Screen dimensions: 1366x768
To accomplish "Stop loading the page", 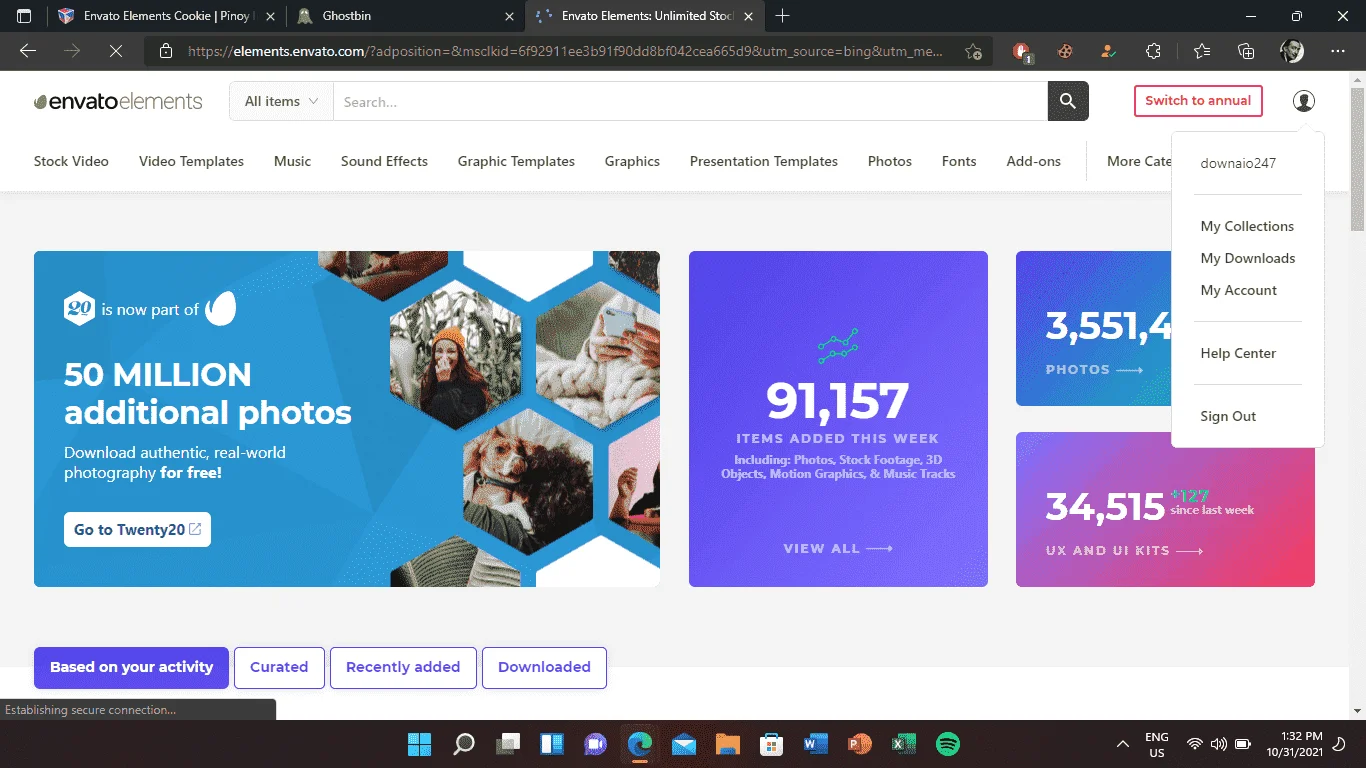I will tap(116, 51).
